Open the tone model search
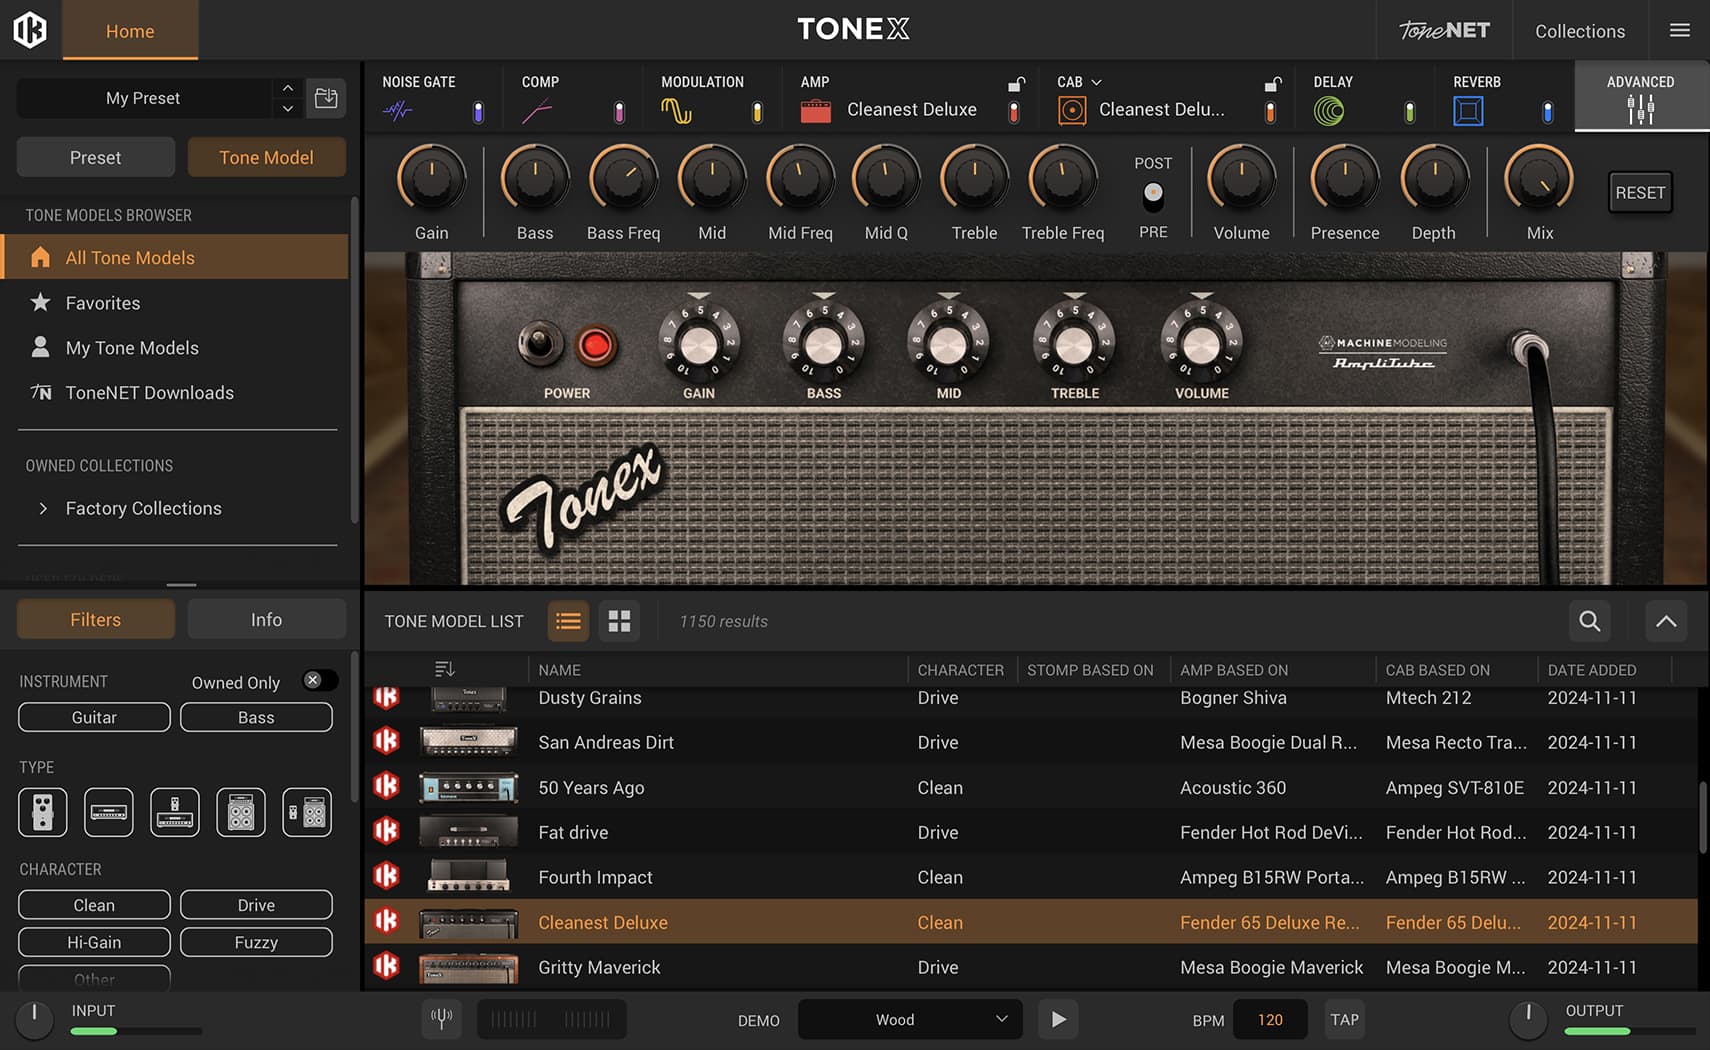This screenshot has width=1710, height=1050. (1589, 621)
